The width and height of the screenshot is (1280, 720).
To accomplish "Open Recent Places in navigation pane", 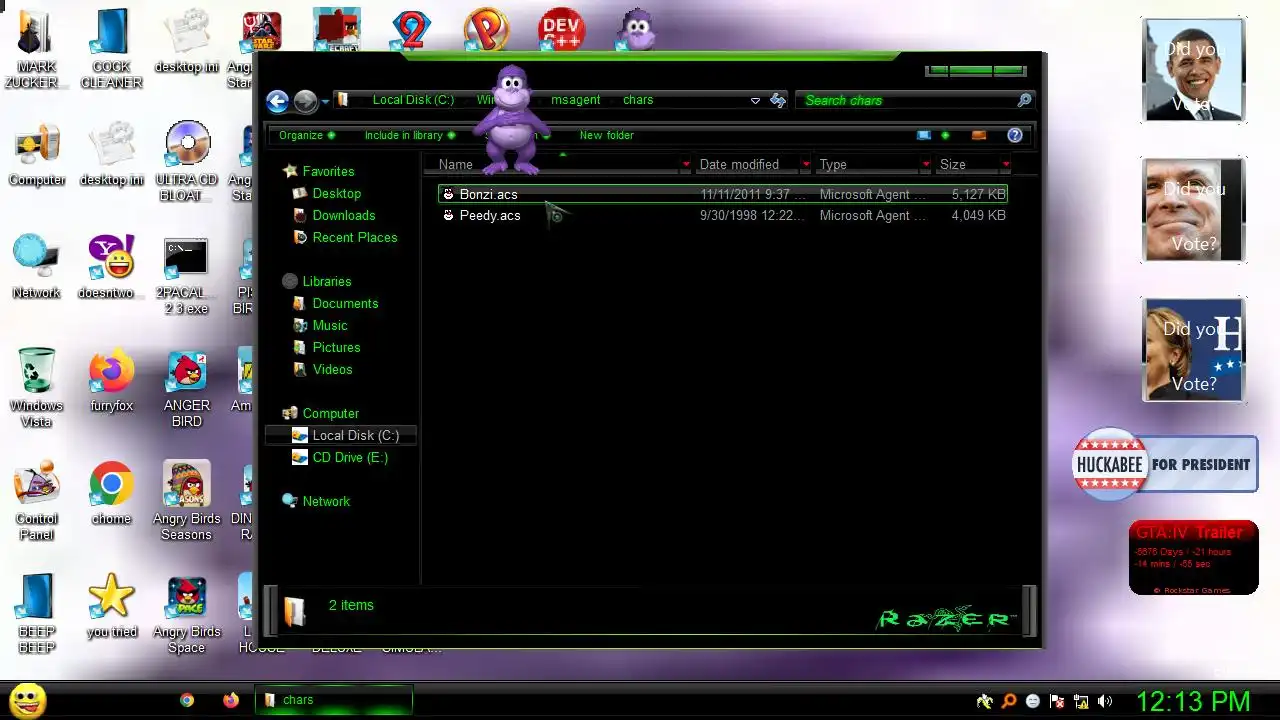I will pos(355,237).
